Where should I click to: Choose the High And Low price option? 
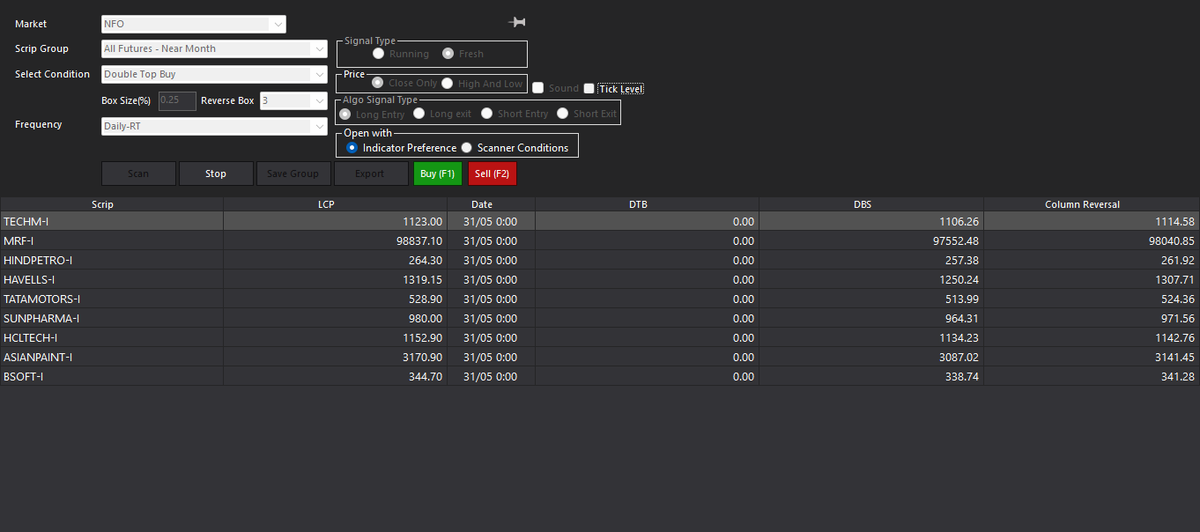point(448,83)
